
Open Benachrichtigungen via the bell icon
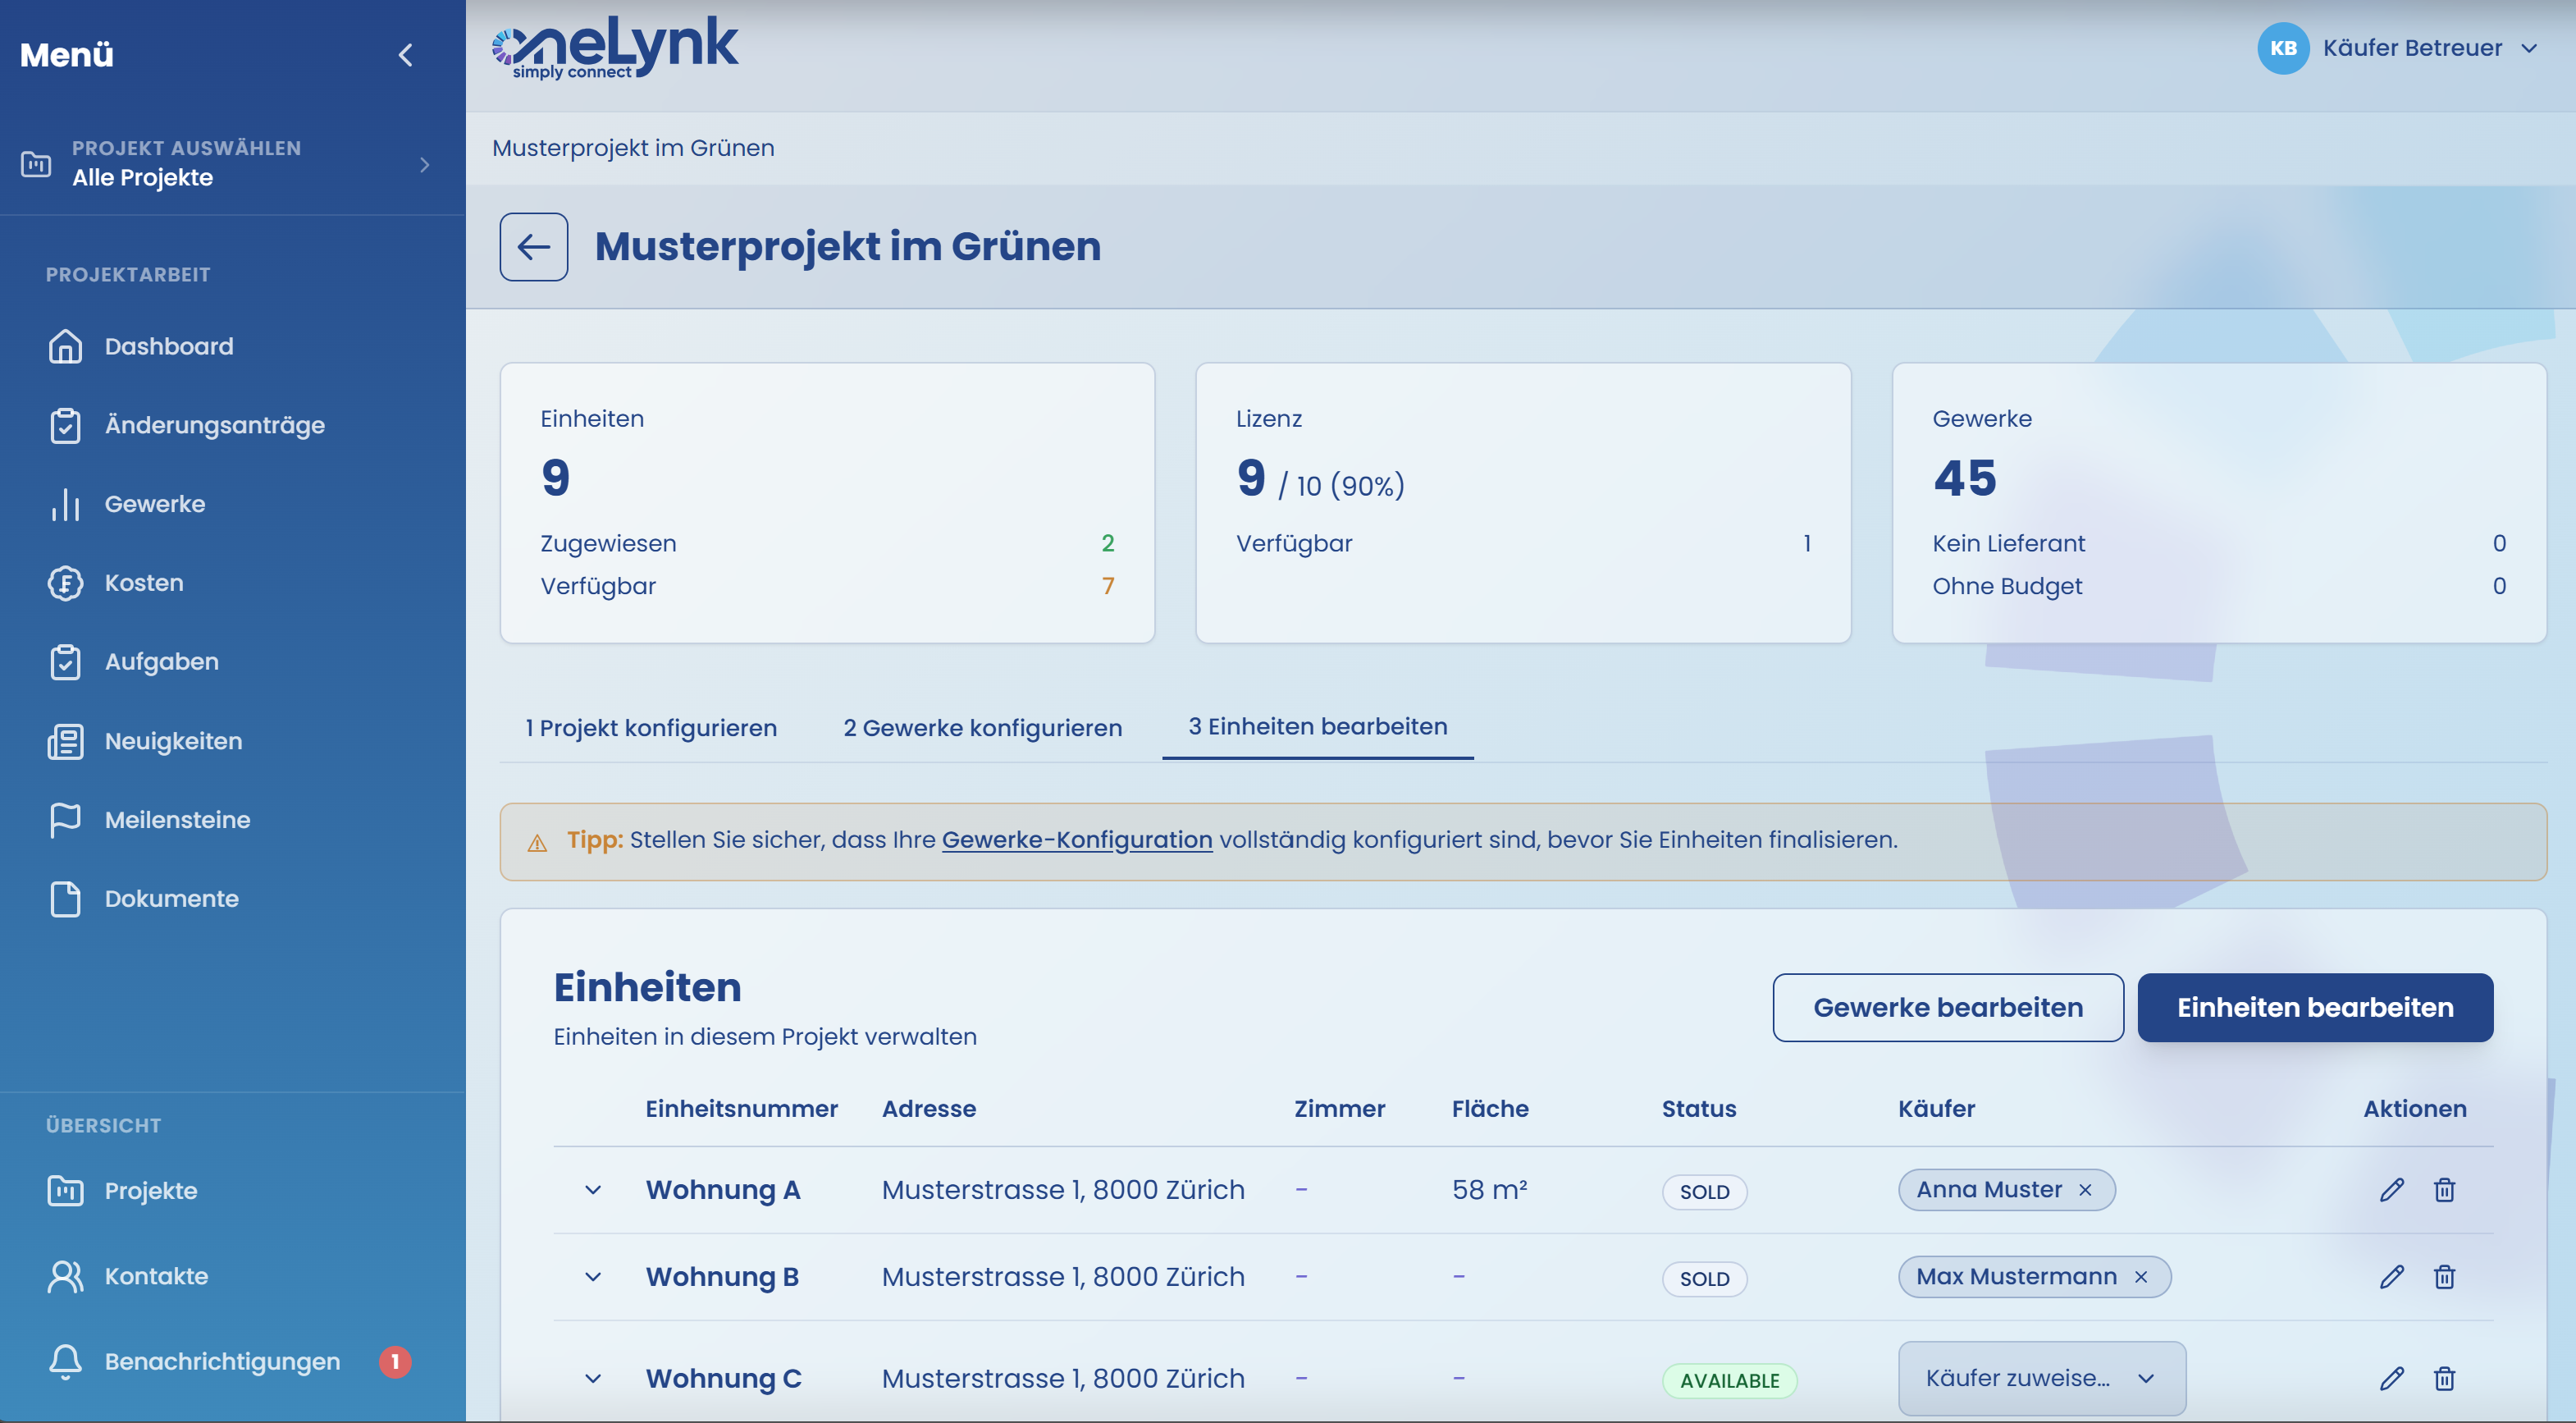pyautogui.click(x=222, y=1361)
